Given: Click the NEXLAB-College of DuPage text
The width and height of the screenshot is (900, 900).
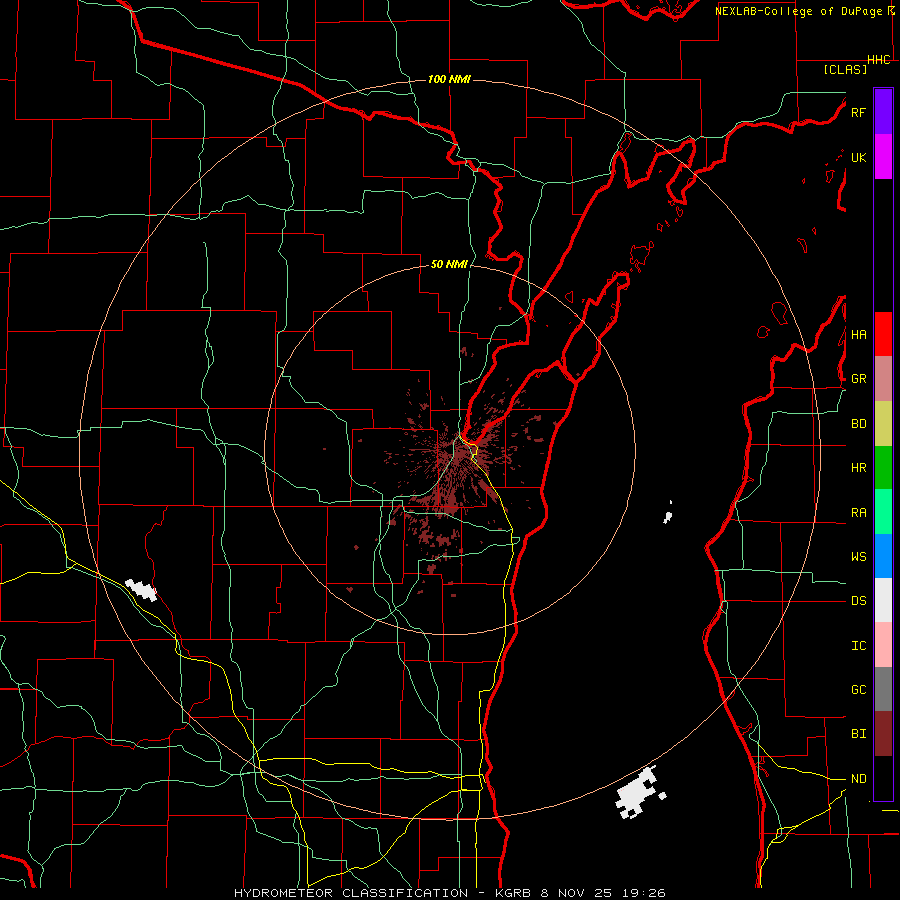Looking at the screenshot, I should point(799,11).
